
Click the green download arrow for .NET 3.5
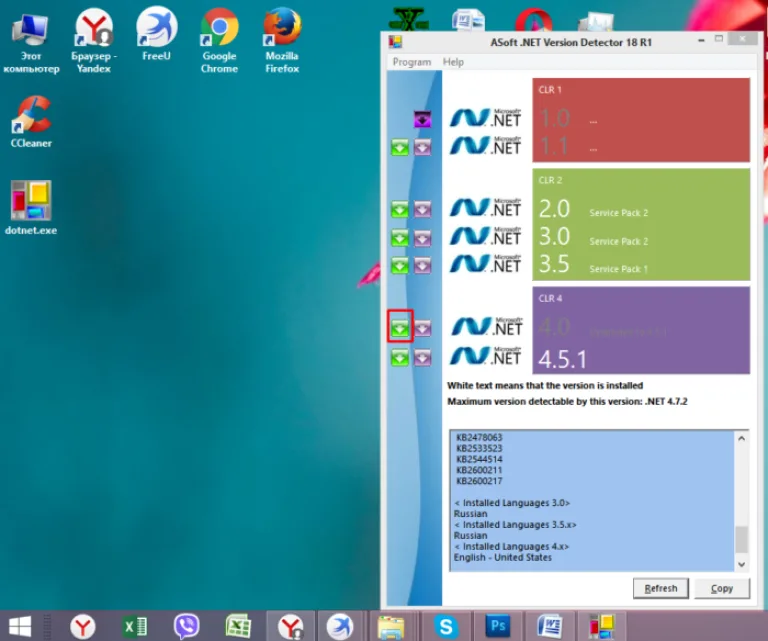pyautogui.click(x=400, y=265)
